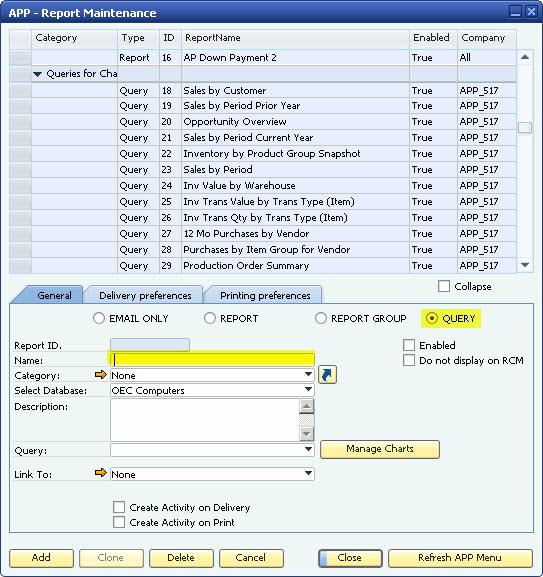Click the table scroll up arrow

coord(525,57)
